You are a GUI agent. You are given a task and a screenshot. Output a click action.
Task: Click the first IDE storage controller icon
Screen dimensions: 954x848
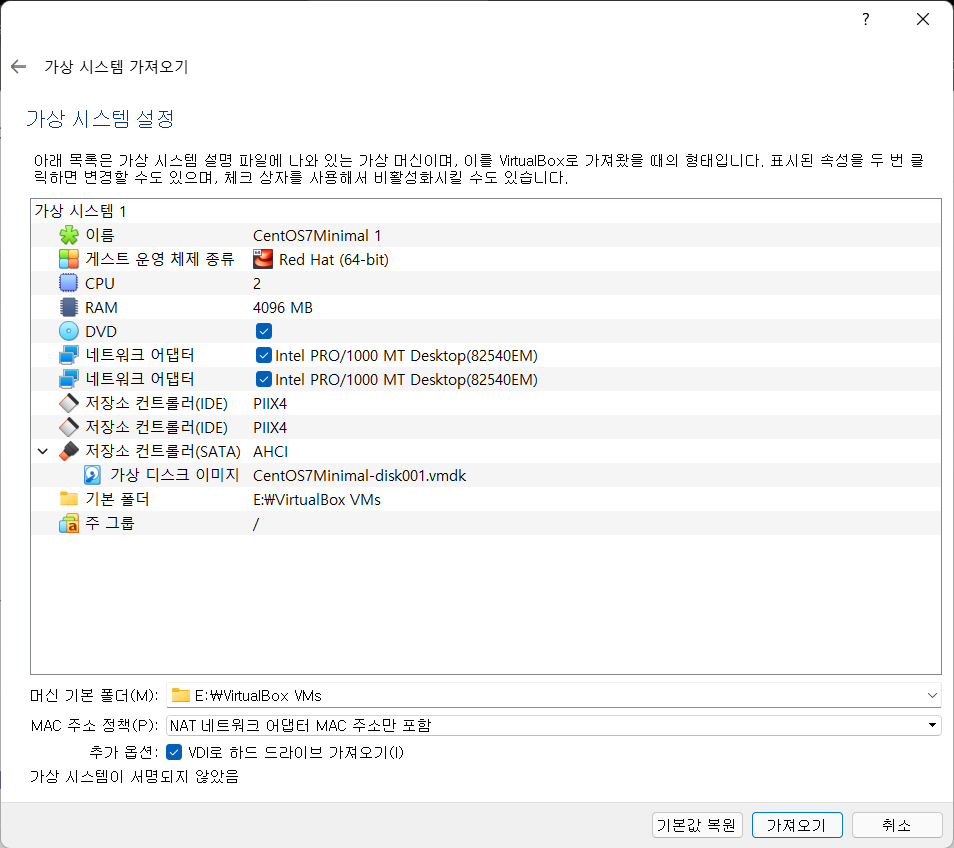[69, 403]
